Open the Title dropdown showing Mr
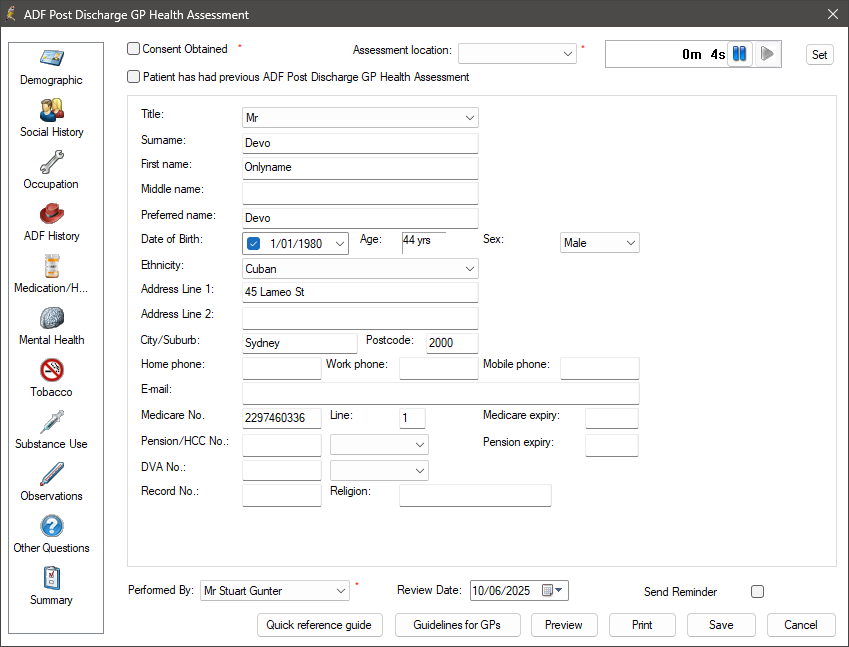 click(360, 117)
